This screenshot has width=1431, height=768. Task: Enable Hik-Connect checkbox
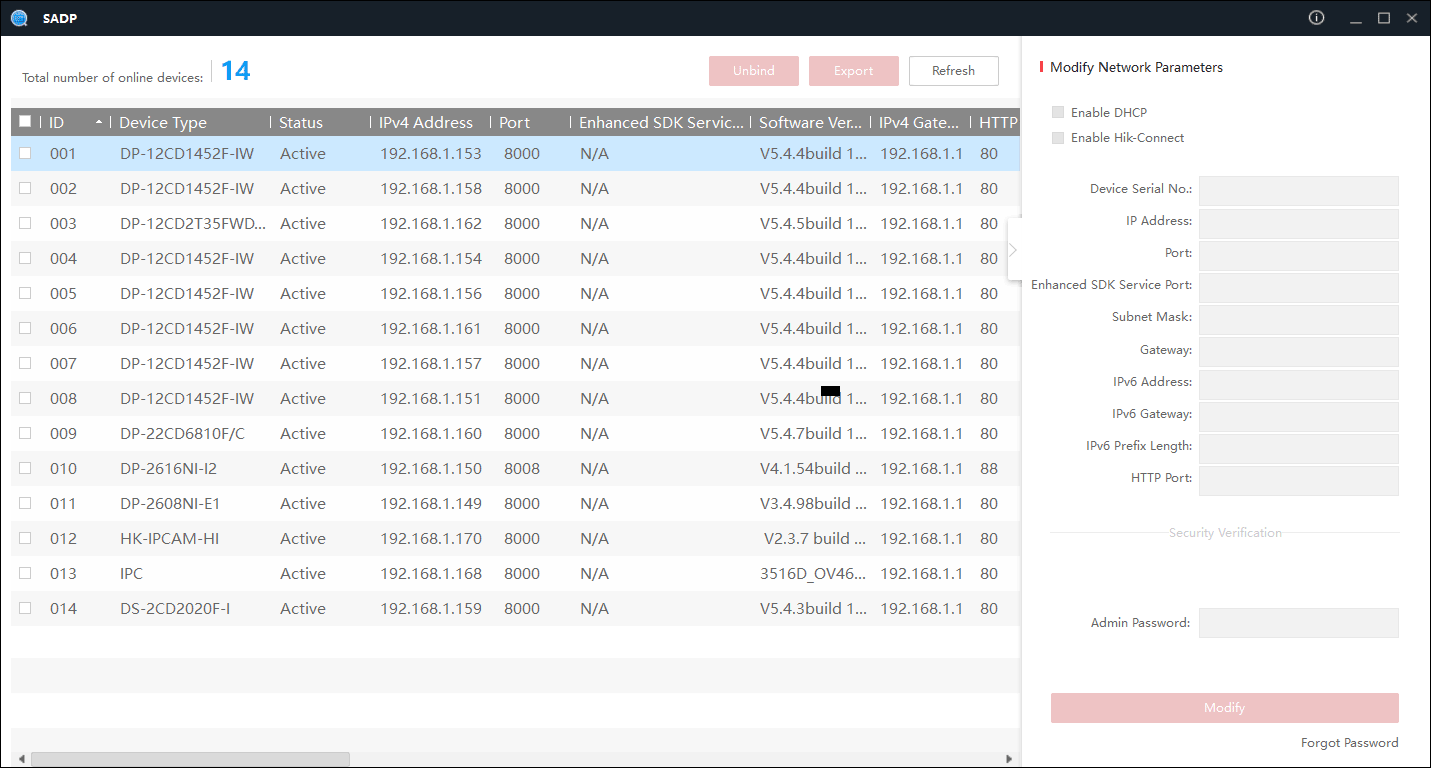1058,137
